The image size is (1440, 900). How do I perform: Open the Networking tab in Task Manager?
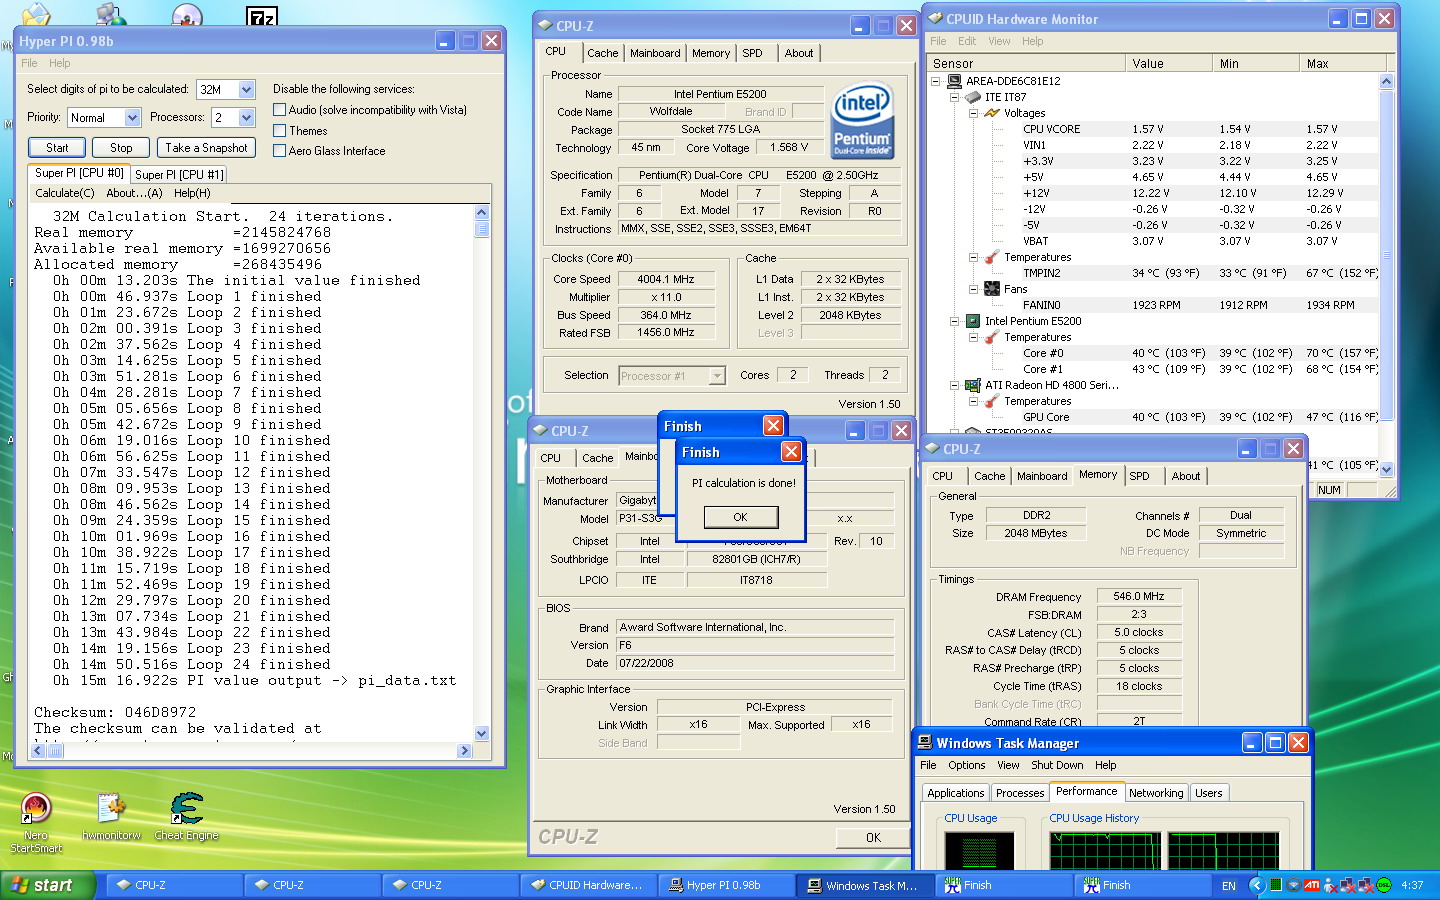click(1155, 793)
